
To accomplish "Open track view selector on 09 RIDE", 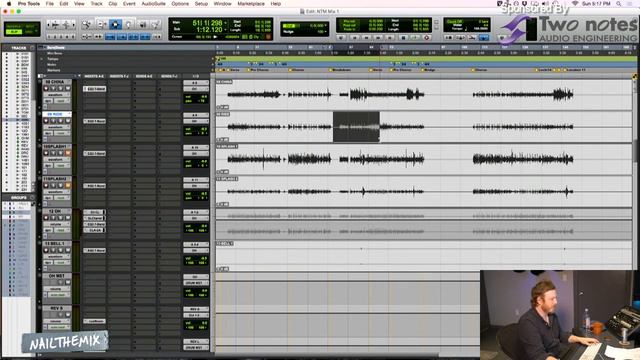I will tap(57, 127).
